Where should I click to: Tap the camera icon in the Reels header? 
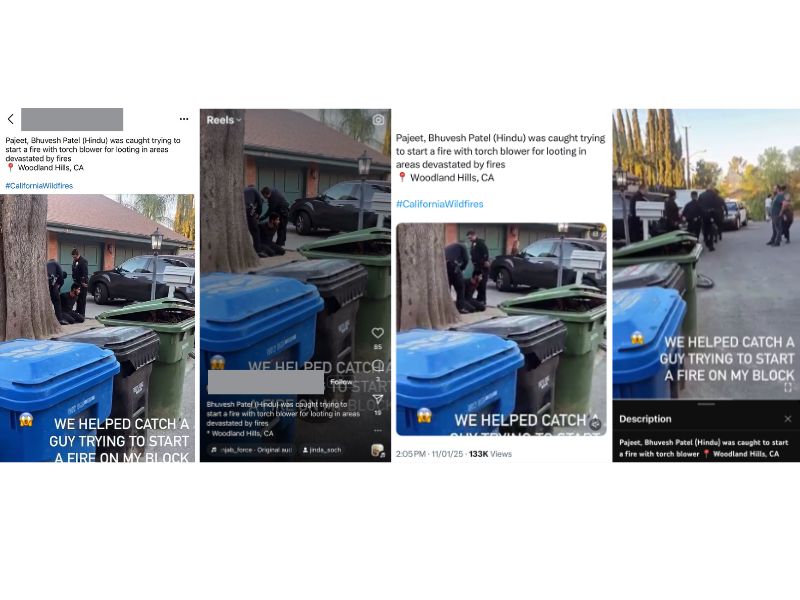378,119
